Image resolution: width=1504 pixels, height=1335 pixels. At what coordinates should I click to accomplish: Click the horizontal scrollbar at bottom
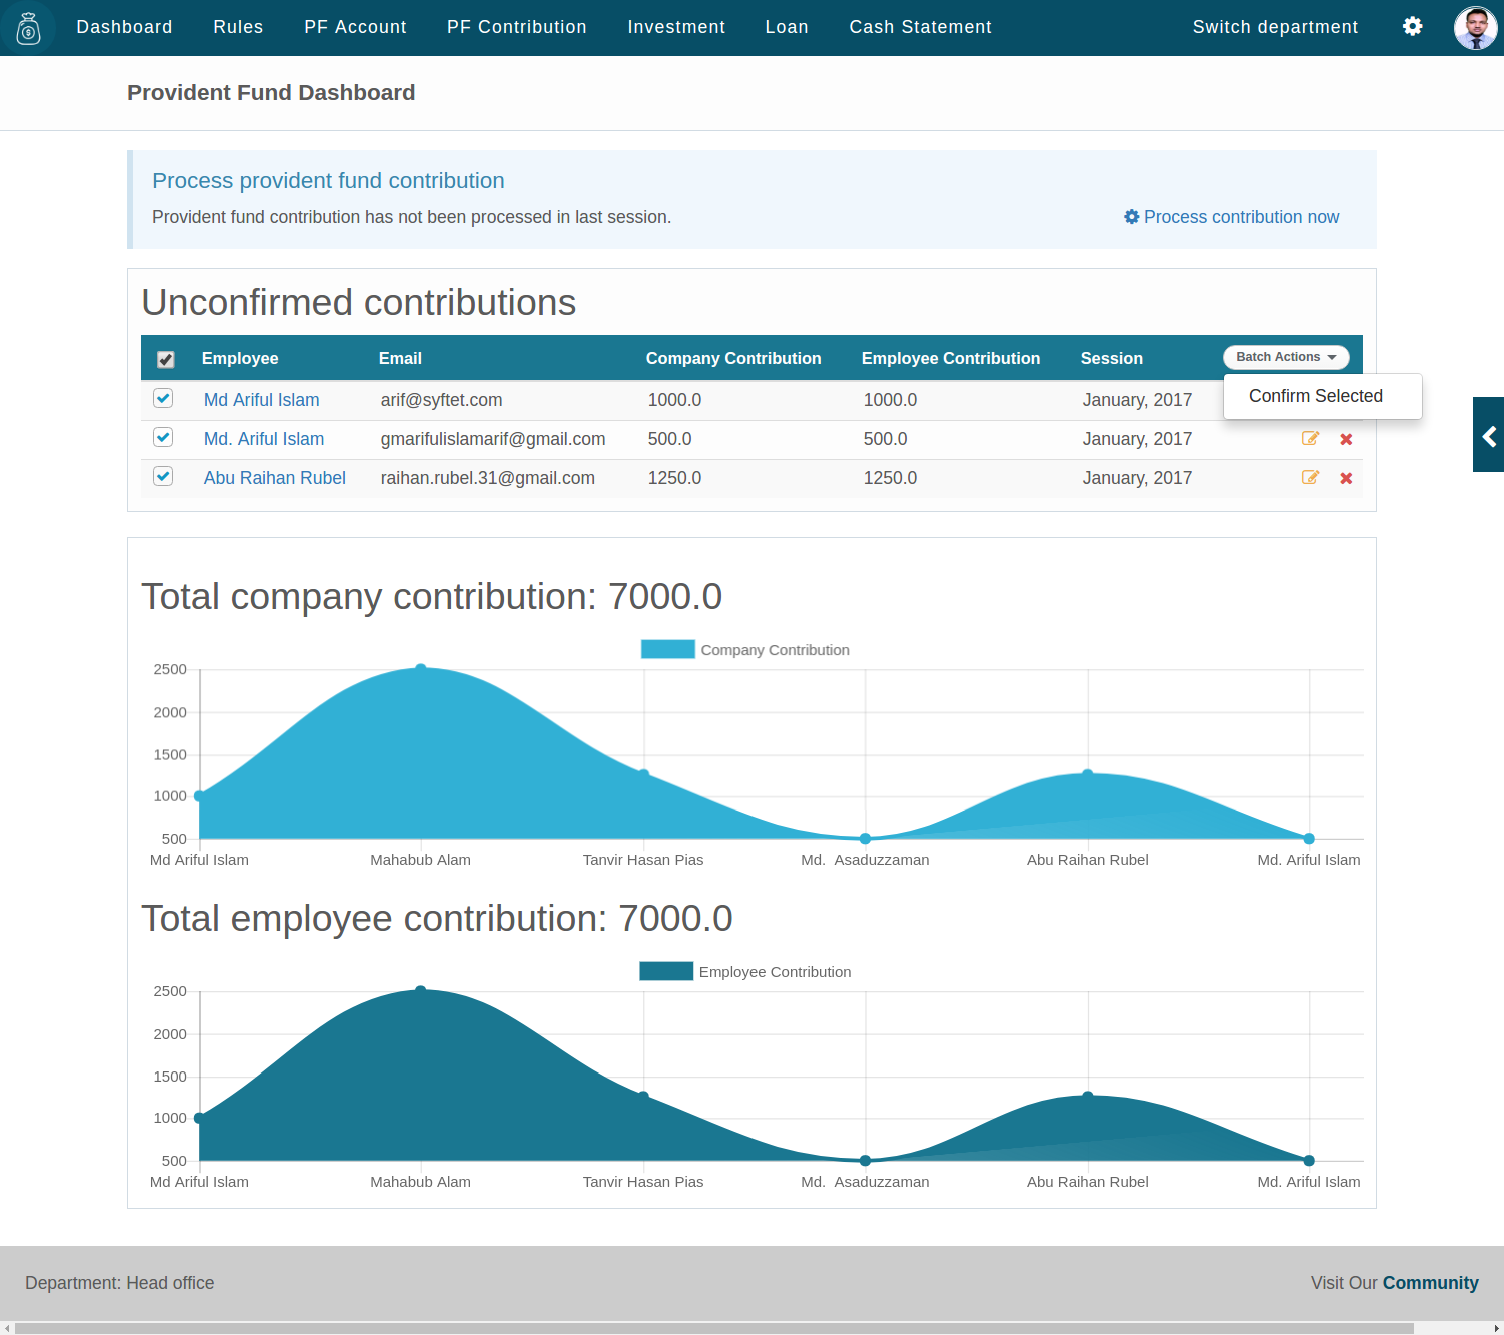coord(714,1328)
